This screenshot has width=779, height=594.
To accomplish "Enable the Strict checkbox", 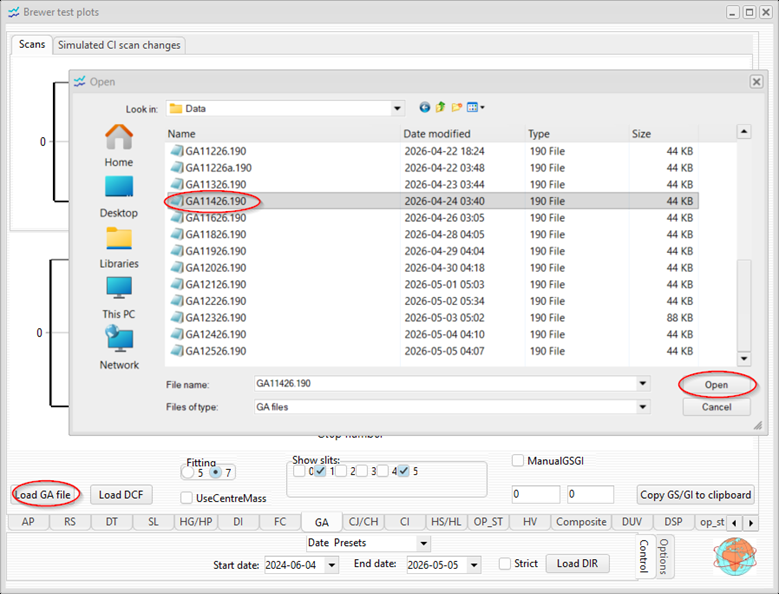I will (505, 563).
